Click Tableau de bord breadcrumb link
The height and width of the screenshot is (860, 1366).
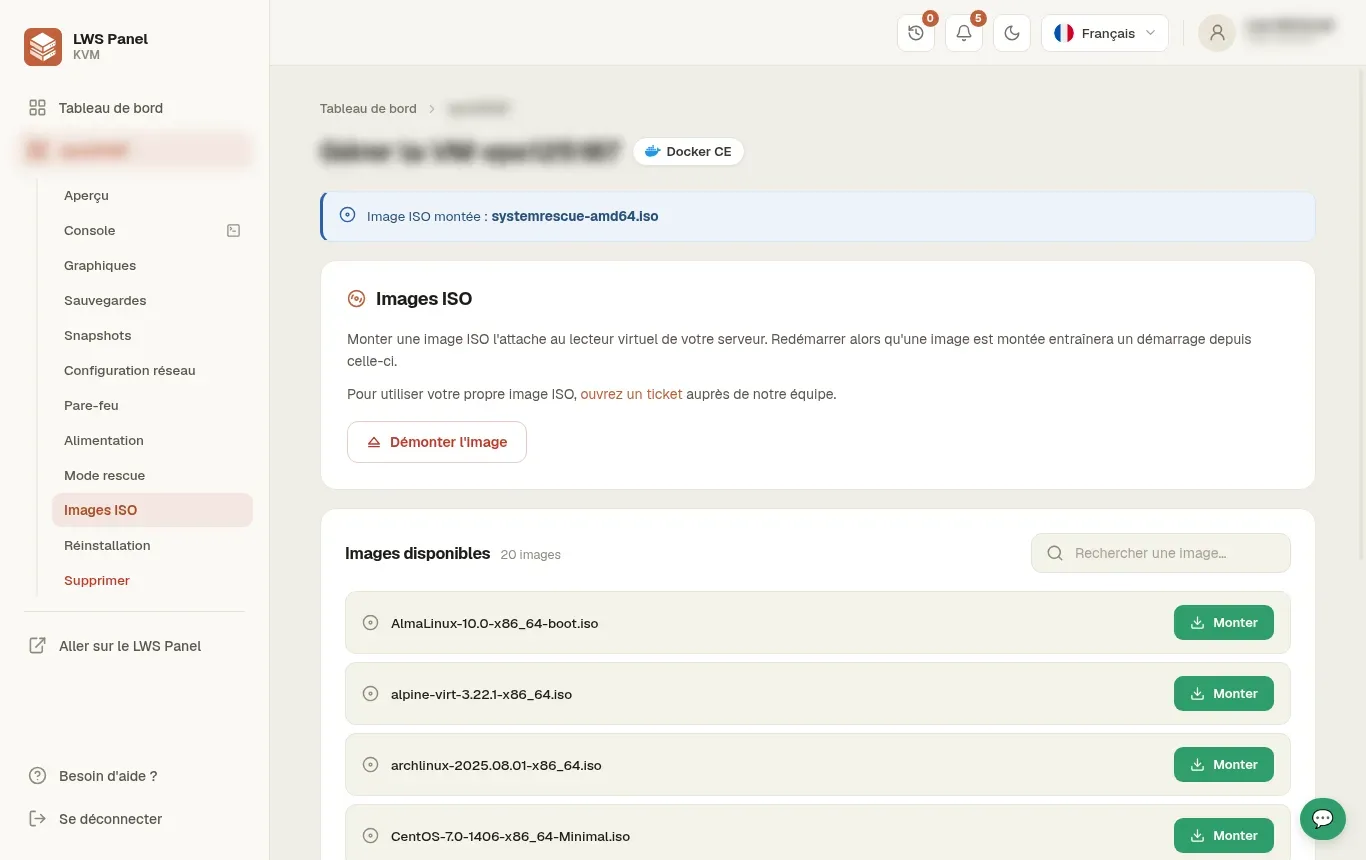click(368, 109)
